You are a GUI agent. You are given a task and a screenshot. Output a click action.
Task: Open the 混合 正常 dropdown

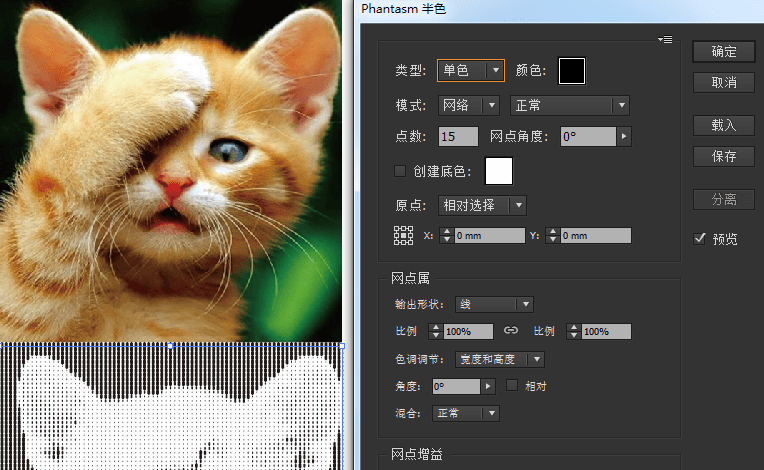(x=466, y=414)
